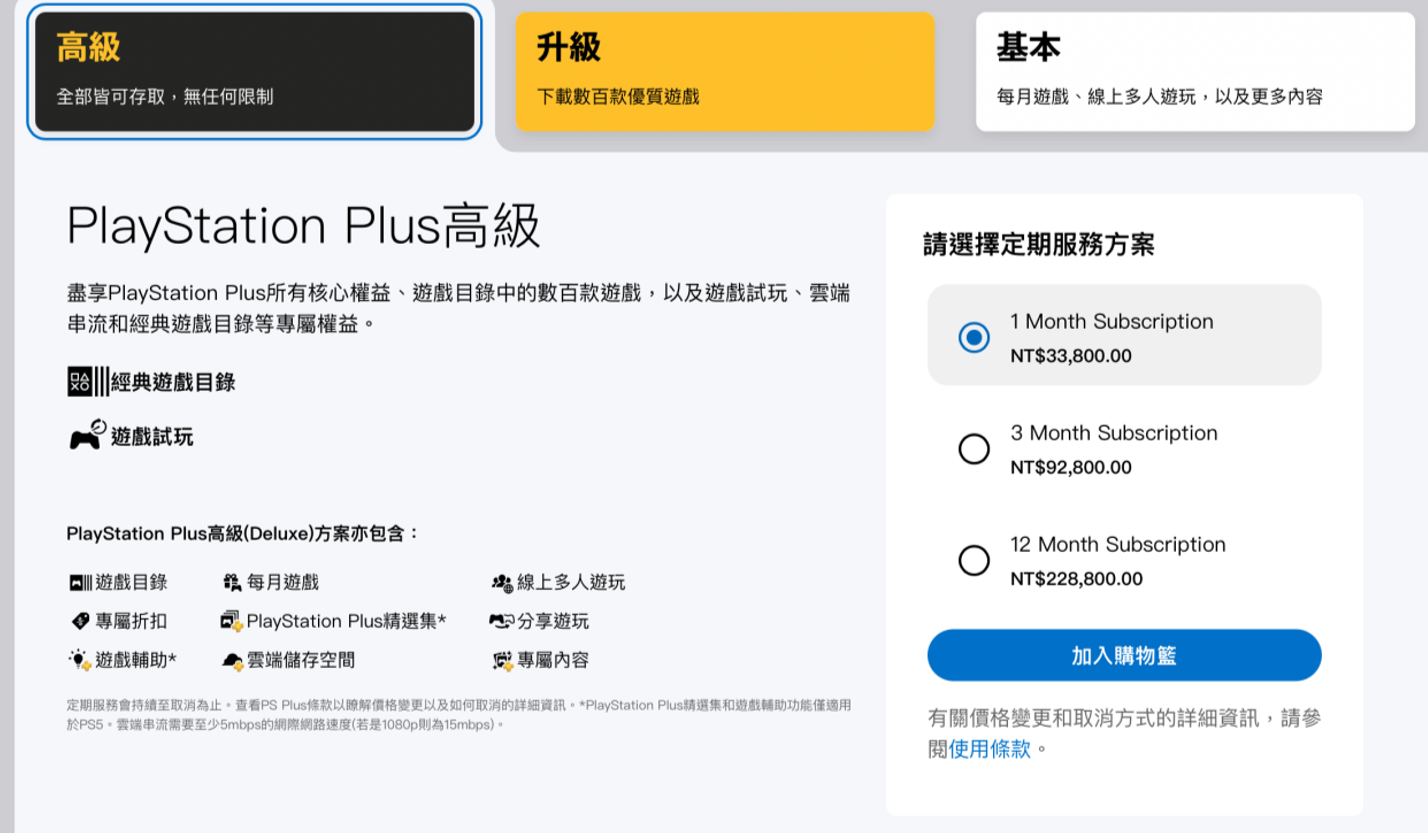Click the 專屬內容 exclusive content icon
Image resolution: width=1428 pixels, height=833 pixels.
click(502, 660)
